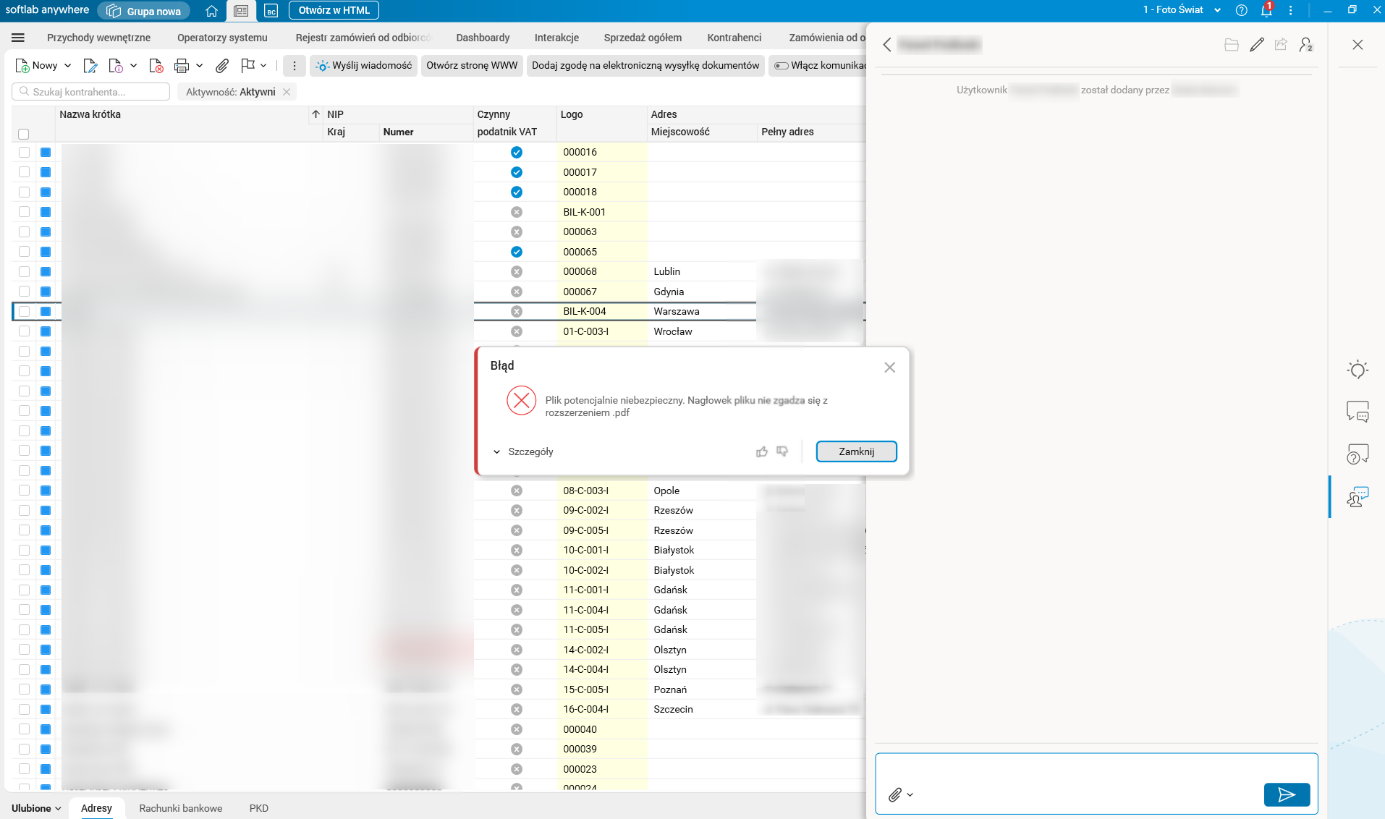Delete the record with the red X document icon
Screen dimensions: 1385x819
pos(156,66)
